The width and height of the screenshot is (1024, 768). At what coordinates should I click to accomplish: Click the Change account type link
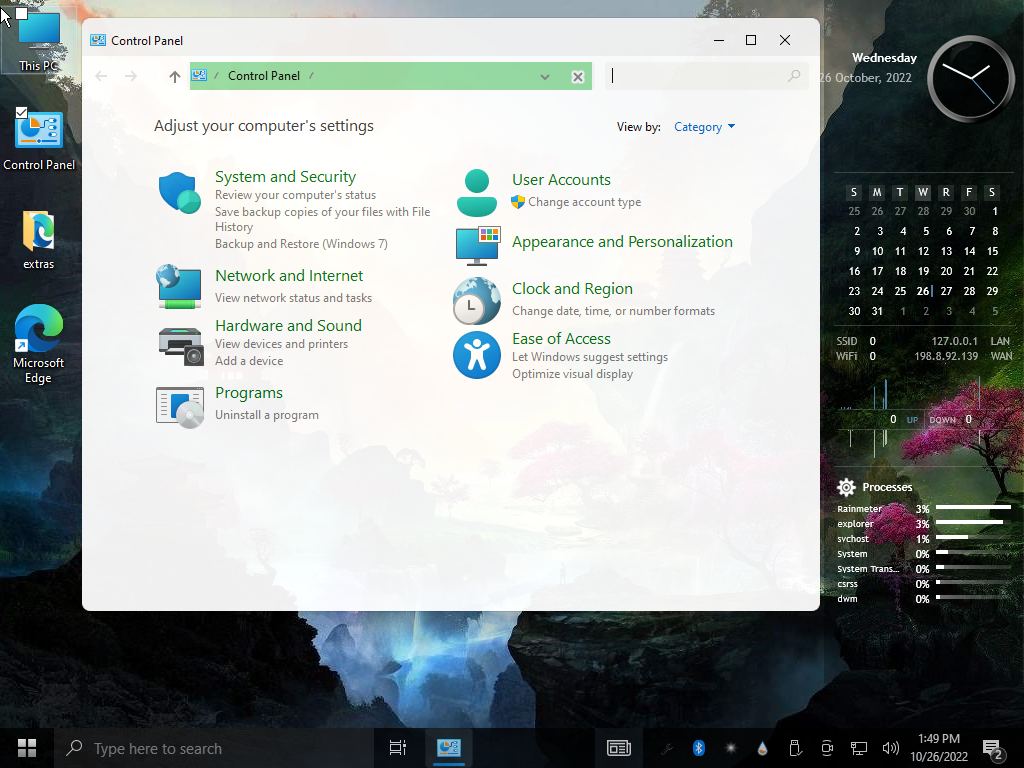point(584,202)
